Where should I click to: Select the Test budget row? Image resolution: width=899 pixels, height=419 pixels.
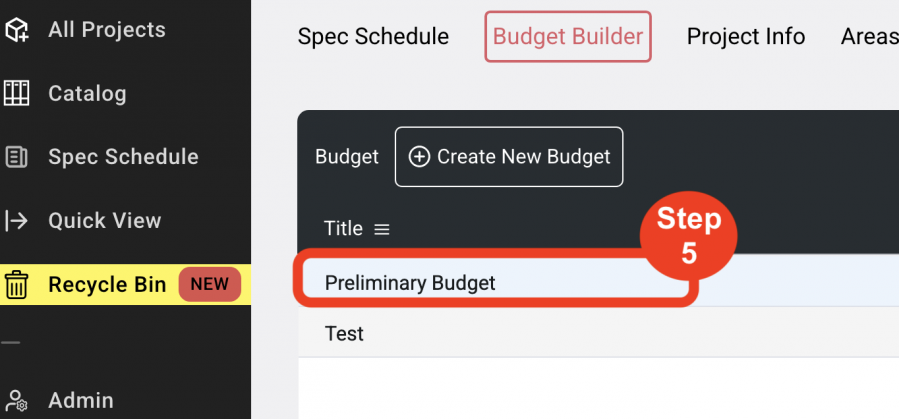598,332
